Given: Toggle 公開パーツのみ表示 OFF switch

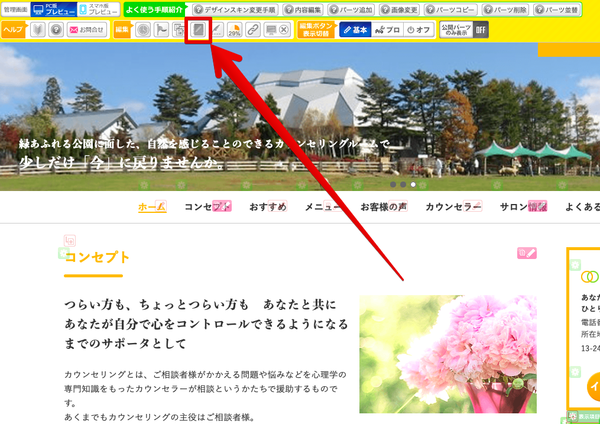Looking at the screenshot, I should pyautogui.click(x=481, y=30).
